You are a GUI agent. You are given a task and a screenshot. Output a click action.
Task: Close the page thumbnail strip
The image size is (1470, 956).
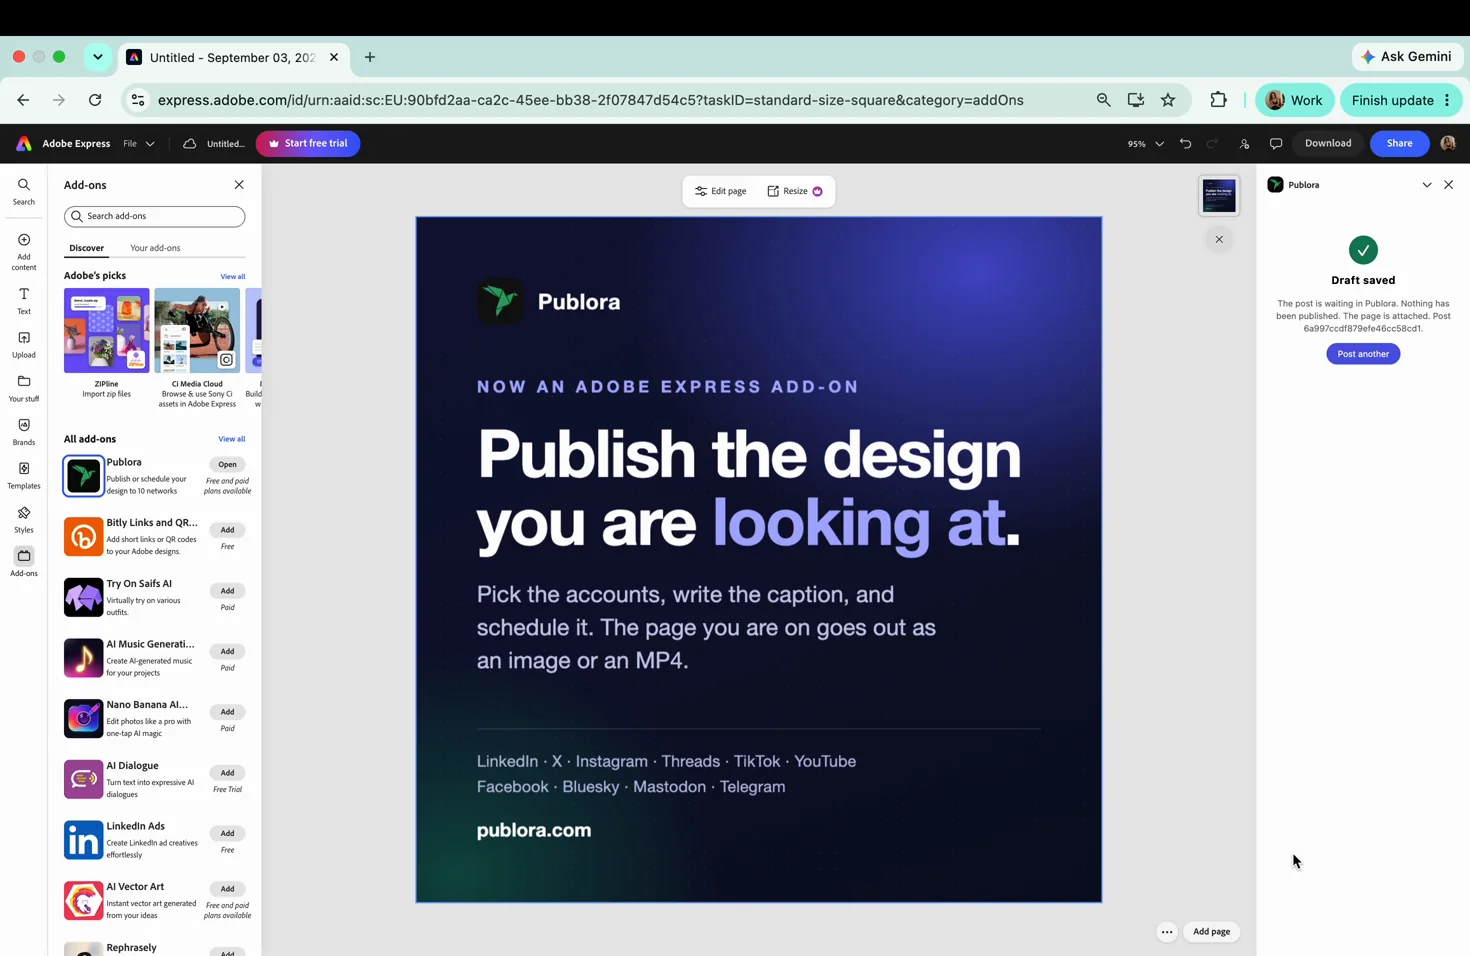(1219, 240)
